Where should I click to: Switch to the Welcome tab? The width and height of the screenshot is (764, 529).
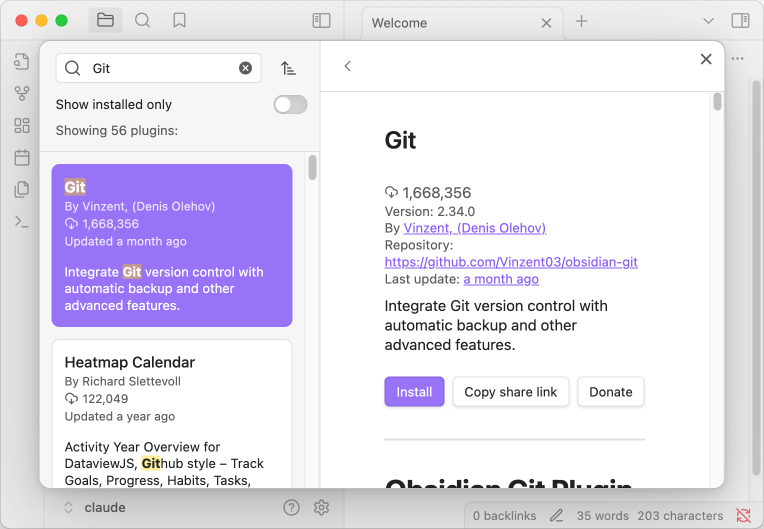[x=462, y=23]
